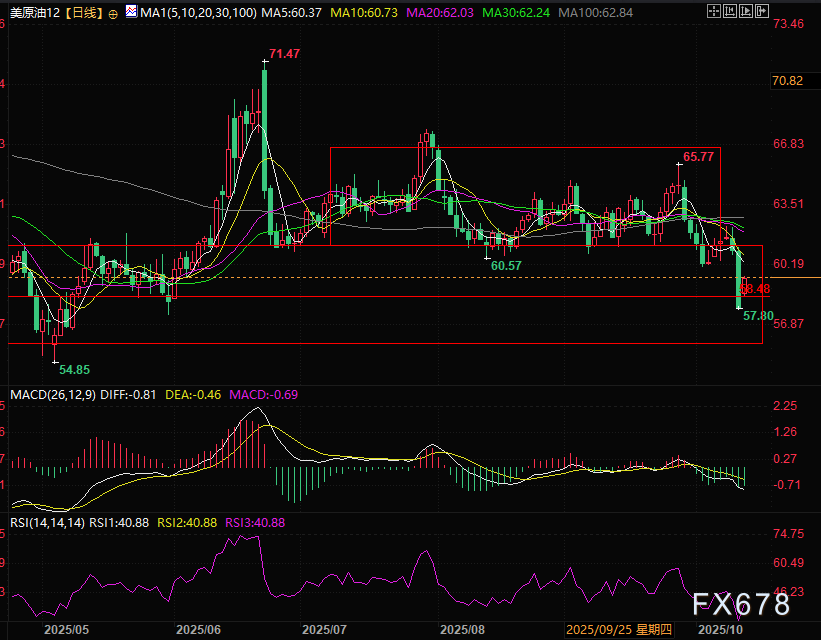Click the 65.77 peak price annotation
The image size is (821, 640).
(698, 157)
